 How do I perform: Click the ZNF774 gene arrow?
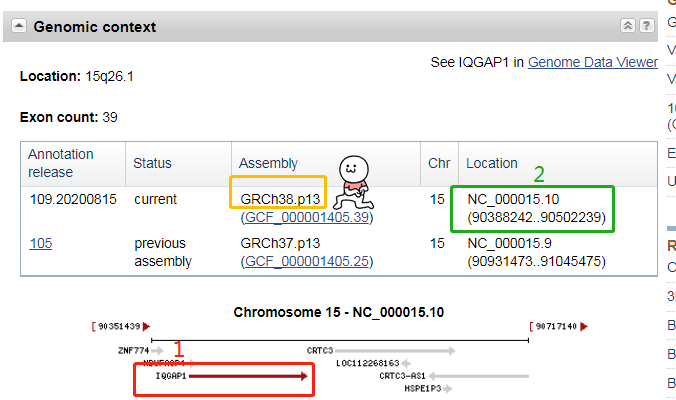point(158,351)
